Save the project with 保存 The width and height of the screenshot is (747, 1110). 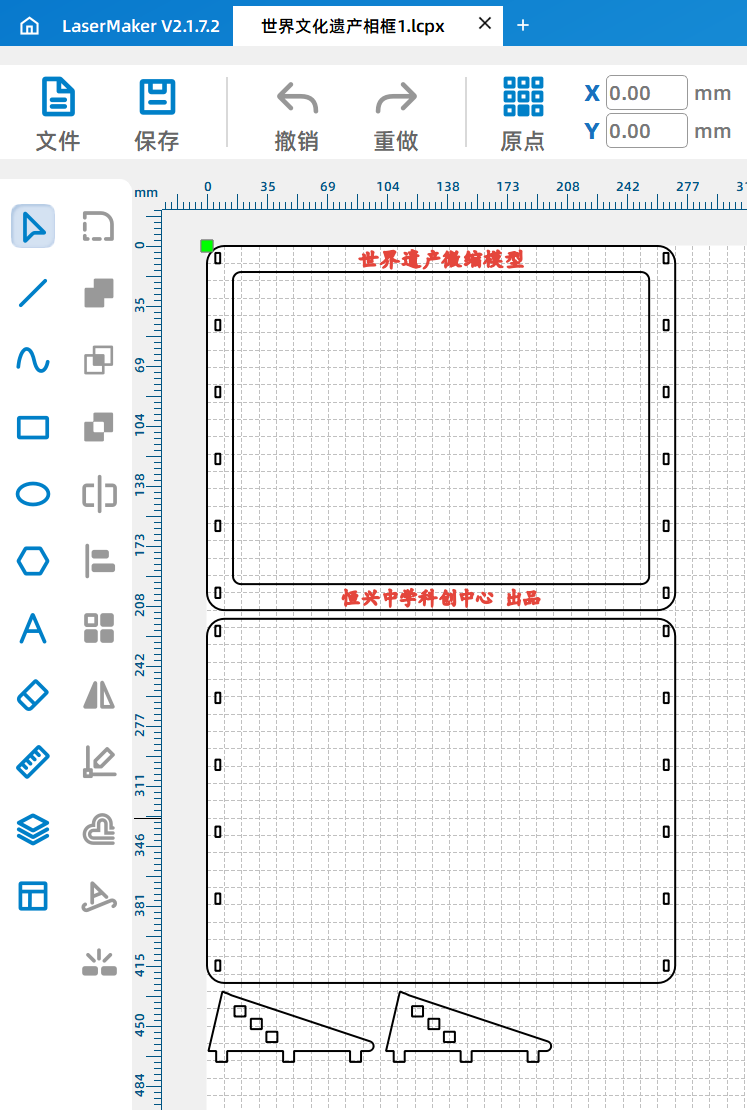click(157, 114)
